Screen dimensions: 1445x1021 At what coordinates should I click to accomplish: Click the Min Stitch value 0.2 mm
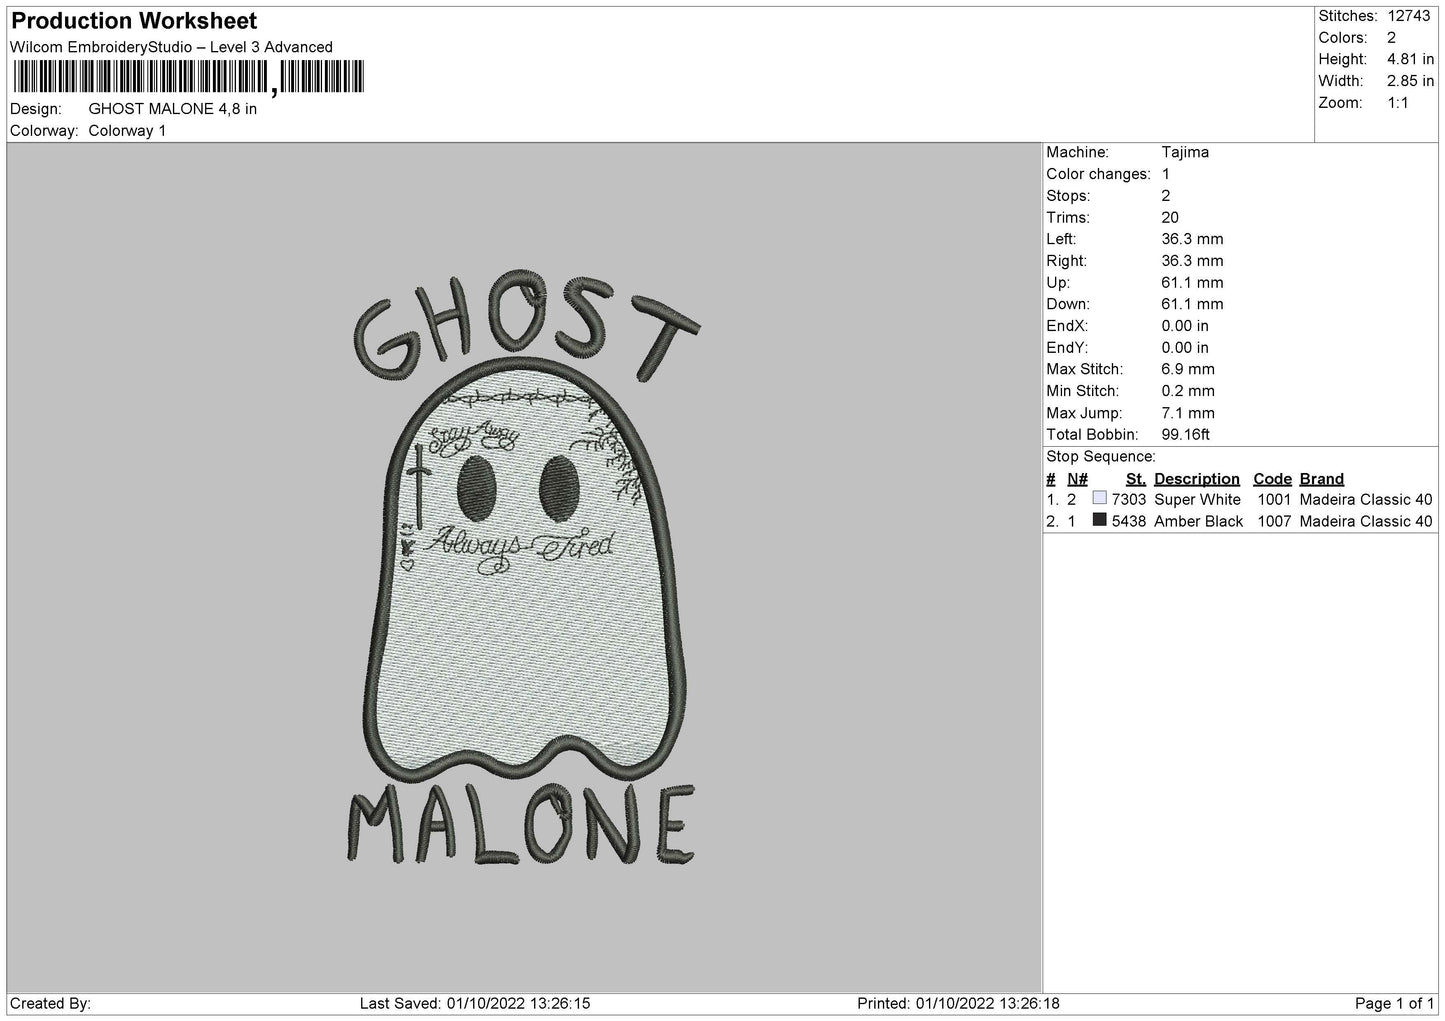pos(1188,391)
